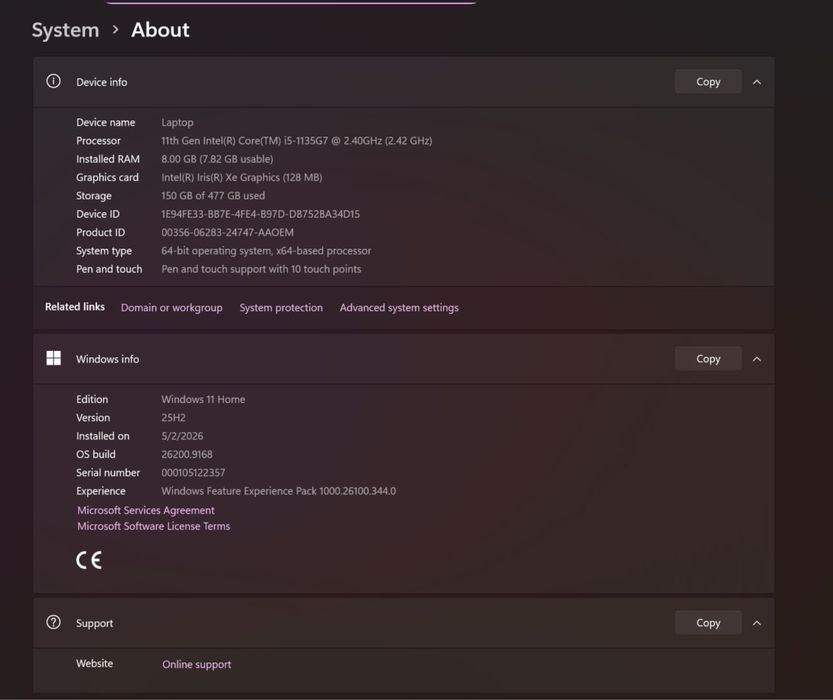Click the Serial number field label
Screen dimensions: 833x700
coord(108,473)
